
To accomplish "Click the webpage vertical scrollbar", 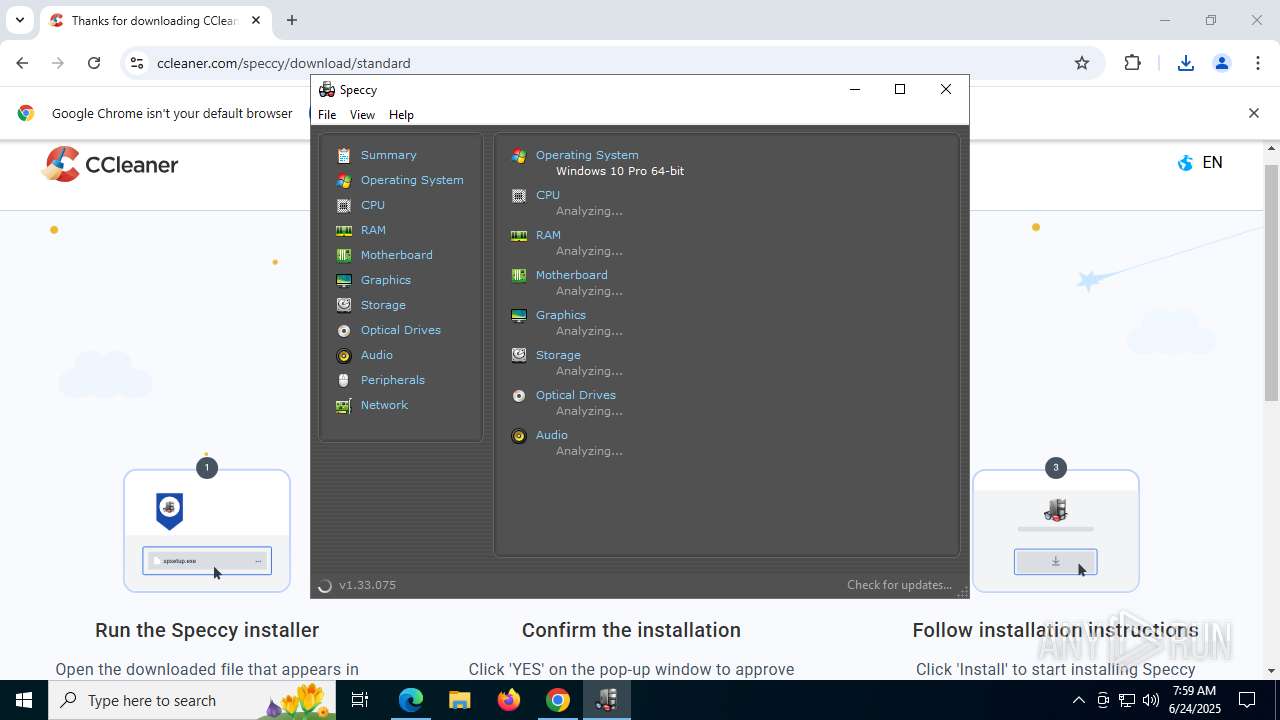I will pyautogui.click(x=1272, y=282).
